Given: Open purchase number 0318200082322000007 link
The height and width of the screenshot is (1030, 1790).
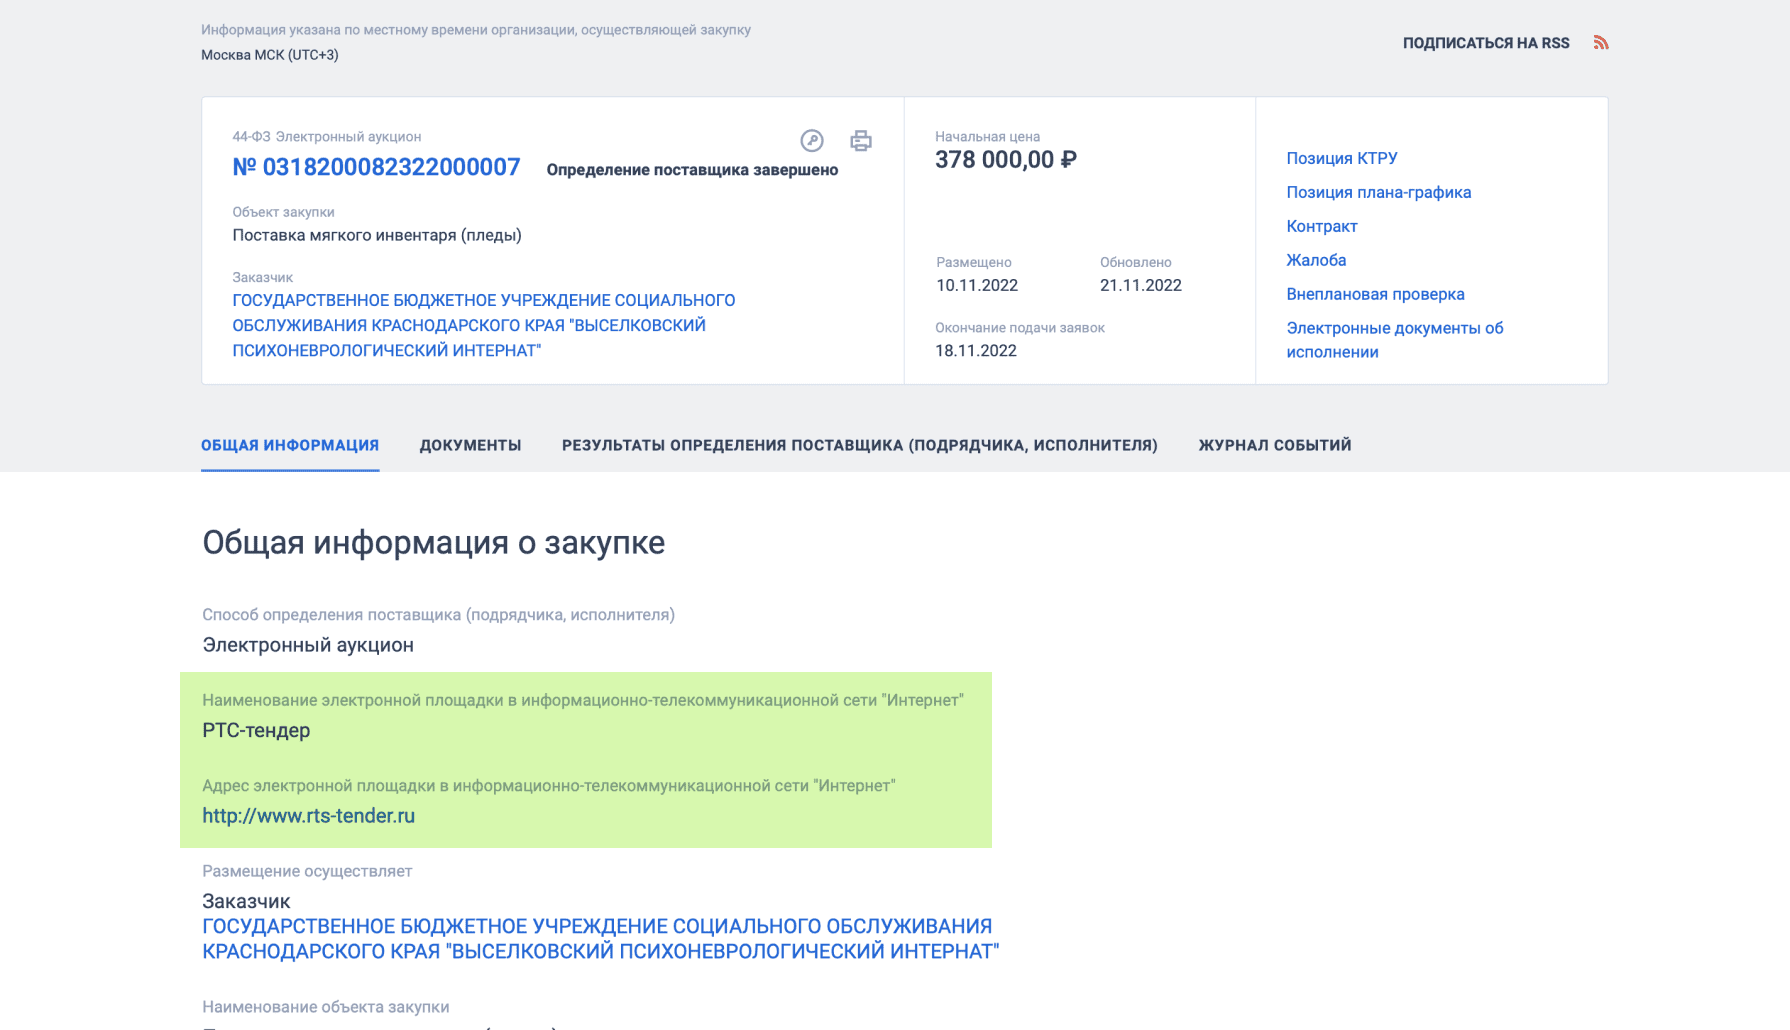Looking at the screenshot, I should click(x=376, y=167).
